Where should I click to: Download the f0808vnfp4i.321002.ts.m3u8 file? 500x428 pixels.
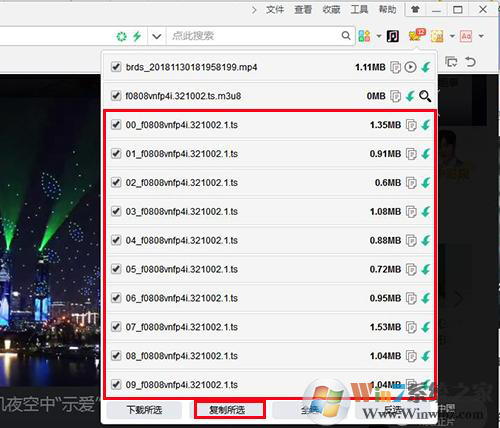tap(410, 96)
